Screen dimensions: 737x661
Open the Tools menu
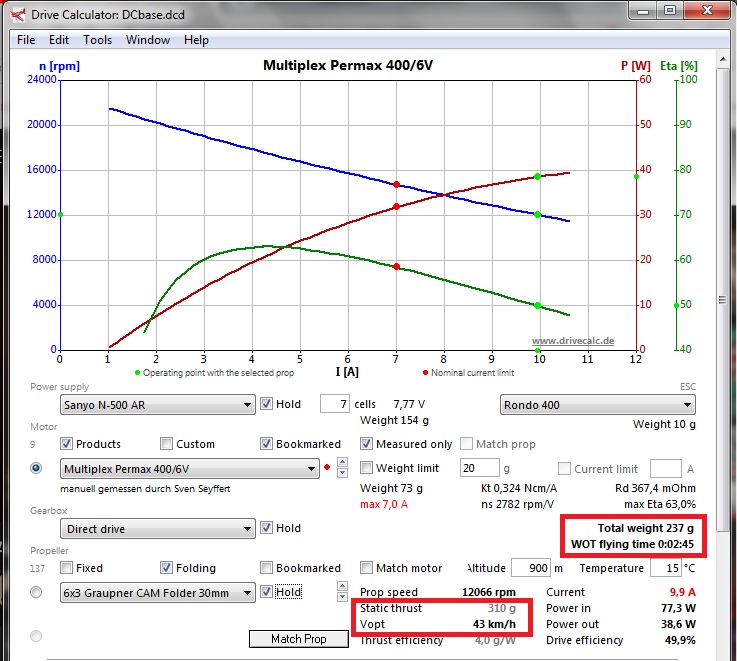pos(97,40)
